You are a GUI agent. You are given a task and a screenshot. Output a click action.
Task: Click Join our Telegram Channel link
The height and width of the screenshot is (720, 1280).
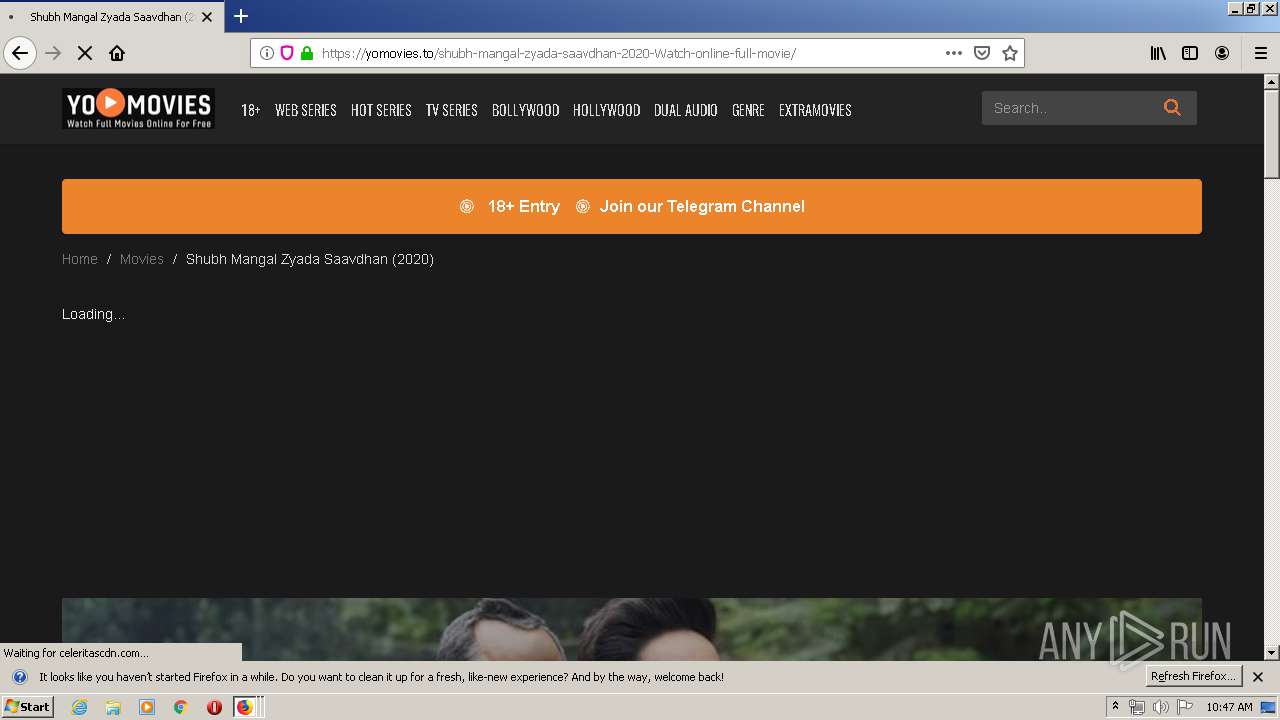pyautogui.click(x=702, y=206)
